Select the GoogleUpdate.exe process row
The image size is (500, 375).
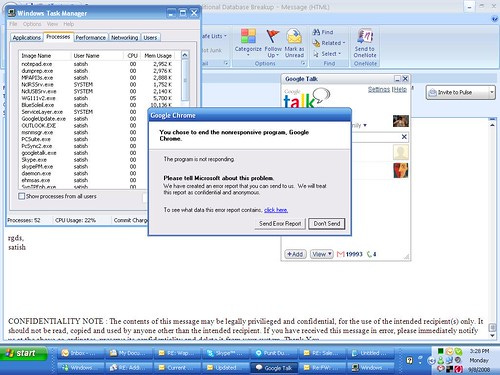pyautogui.click(x=83, y=119)
